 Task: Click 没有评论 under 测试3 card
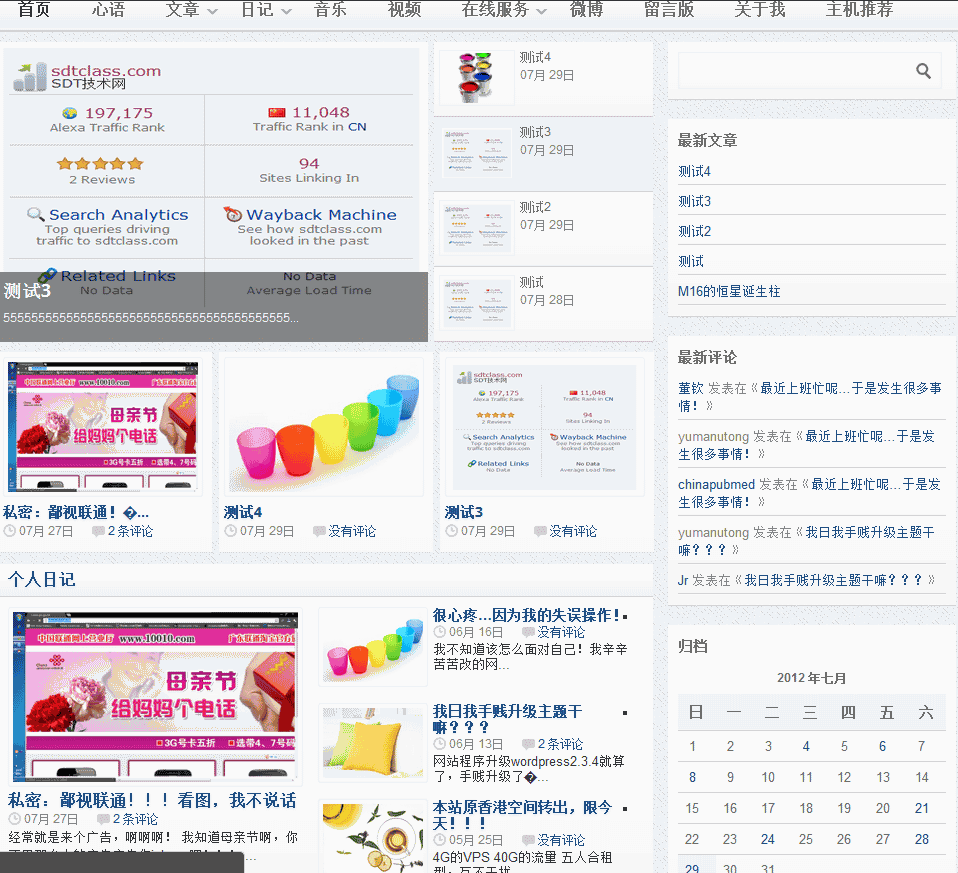coord(573,531)
